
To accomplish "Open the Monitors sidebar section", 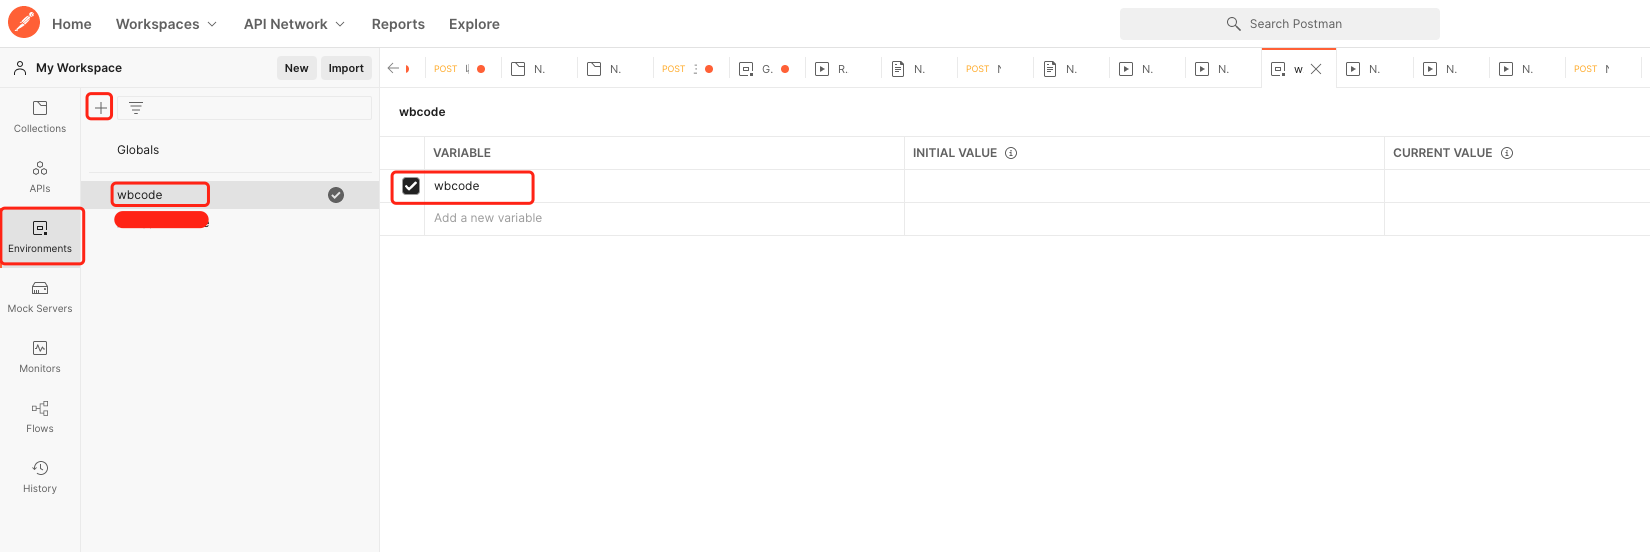I will pos(40,357).
